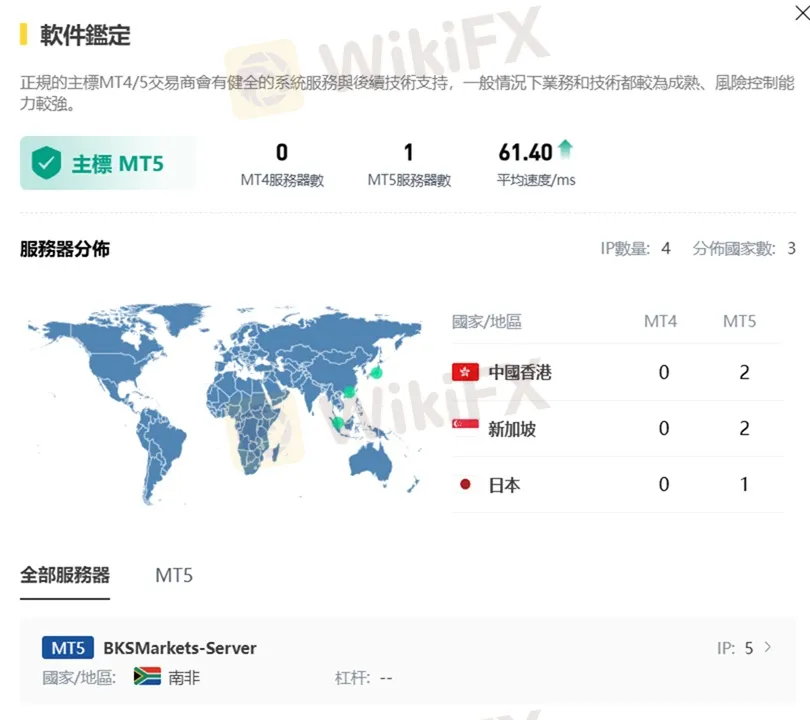Click the IP數量 value 4

coord(665,248)
